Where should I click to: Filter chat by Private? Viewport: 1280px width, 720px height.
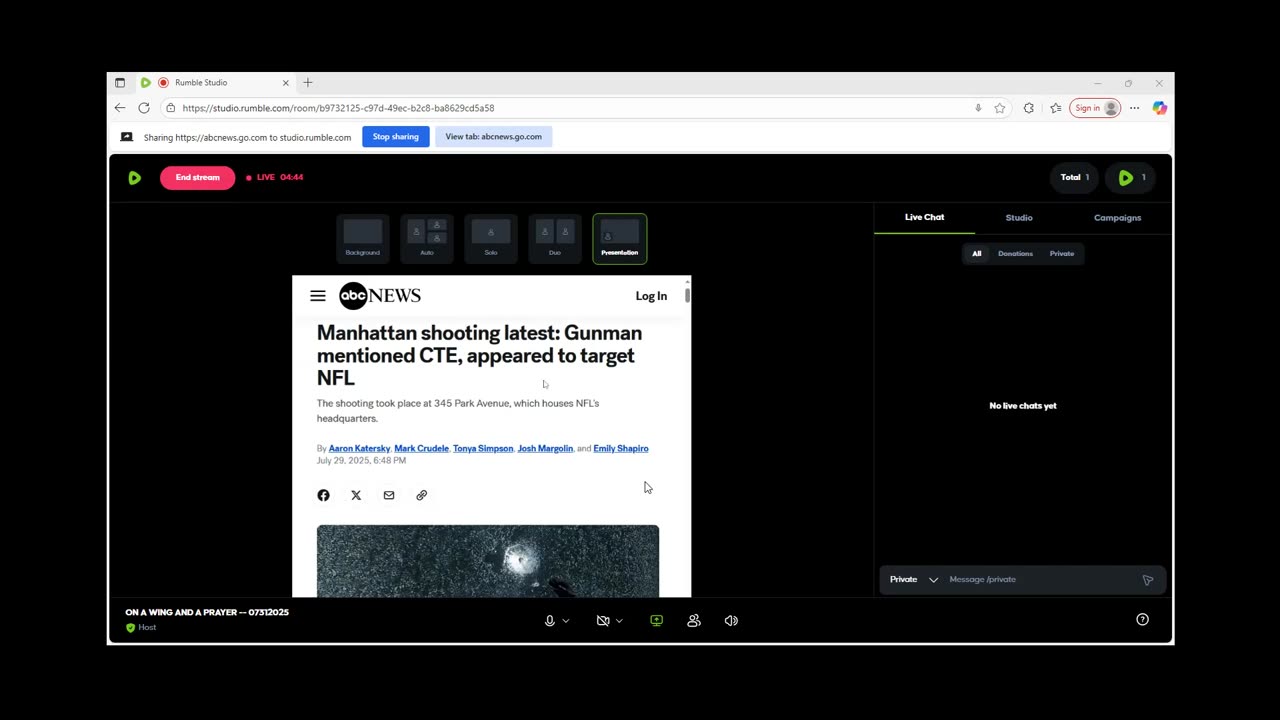tap(1062, 254)
